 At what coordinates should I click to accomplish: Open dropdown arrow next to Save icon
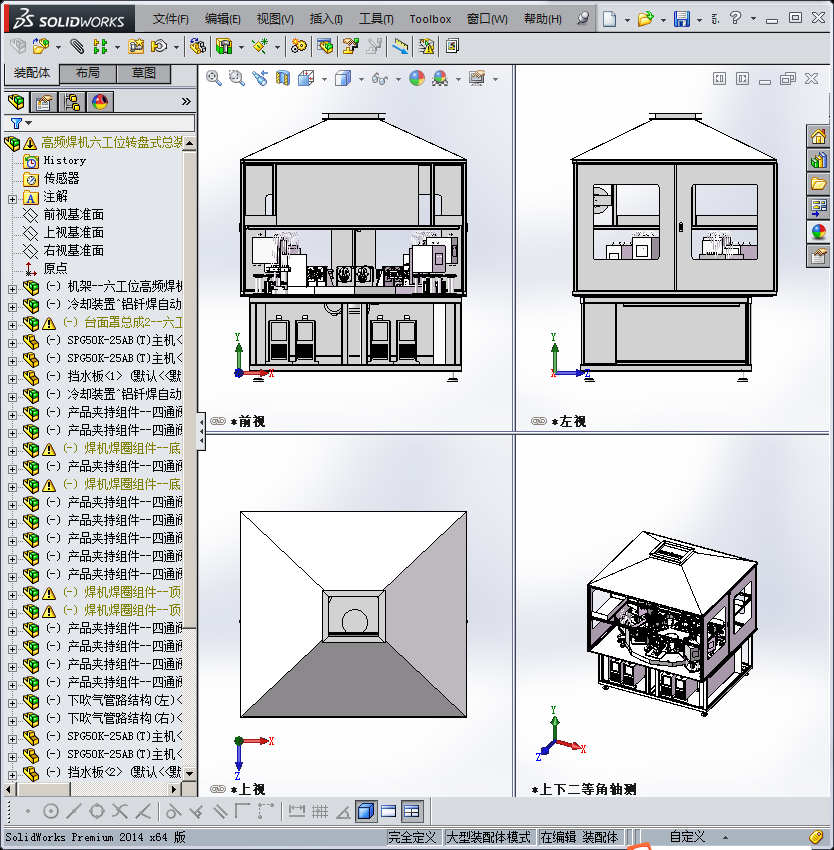coord(699,20)
